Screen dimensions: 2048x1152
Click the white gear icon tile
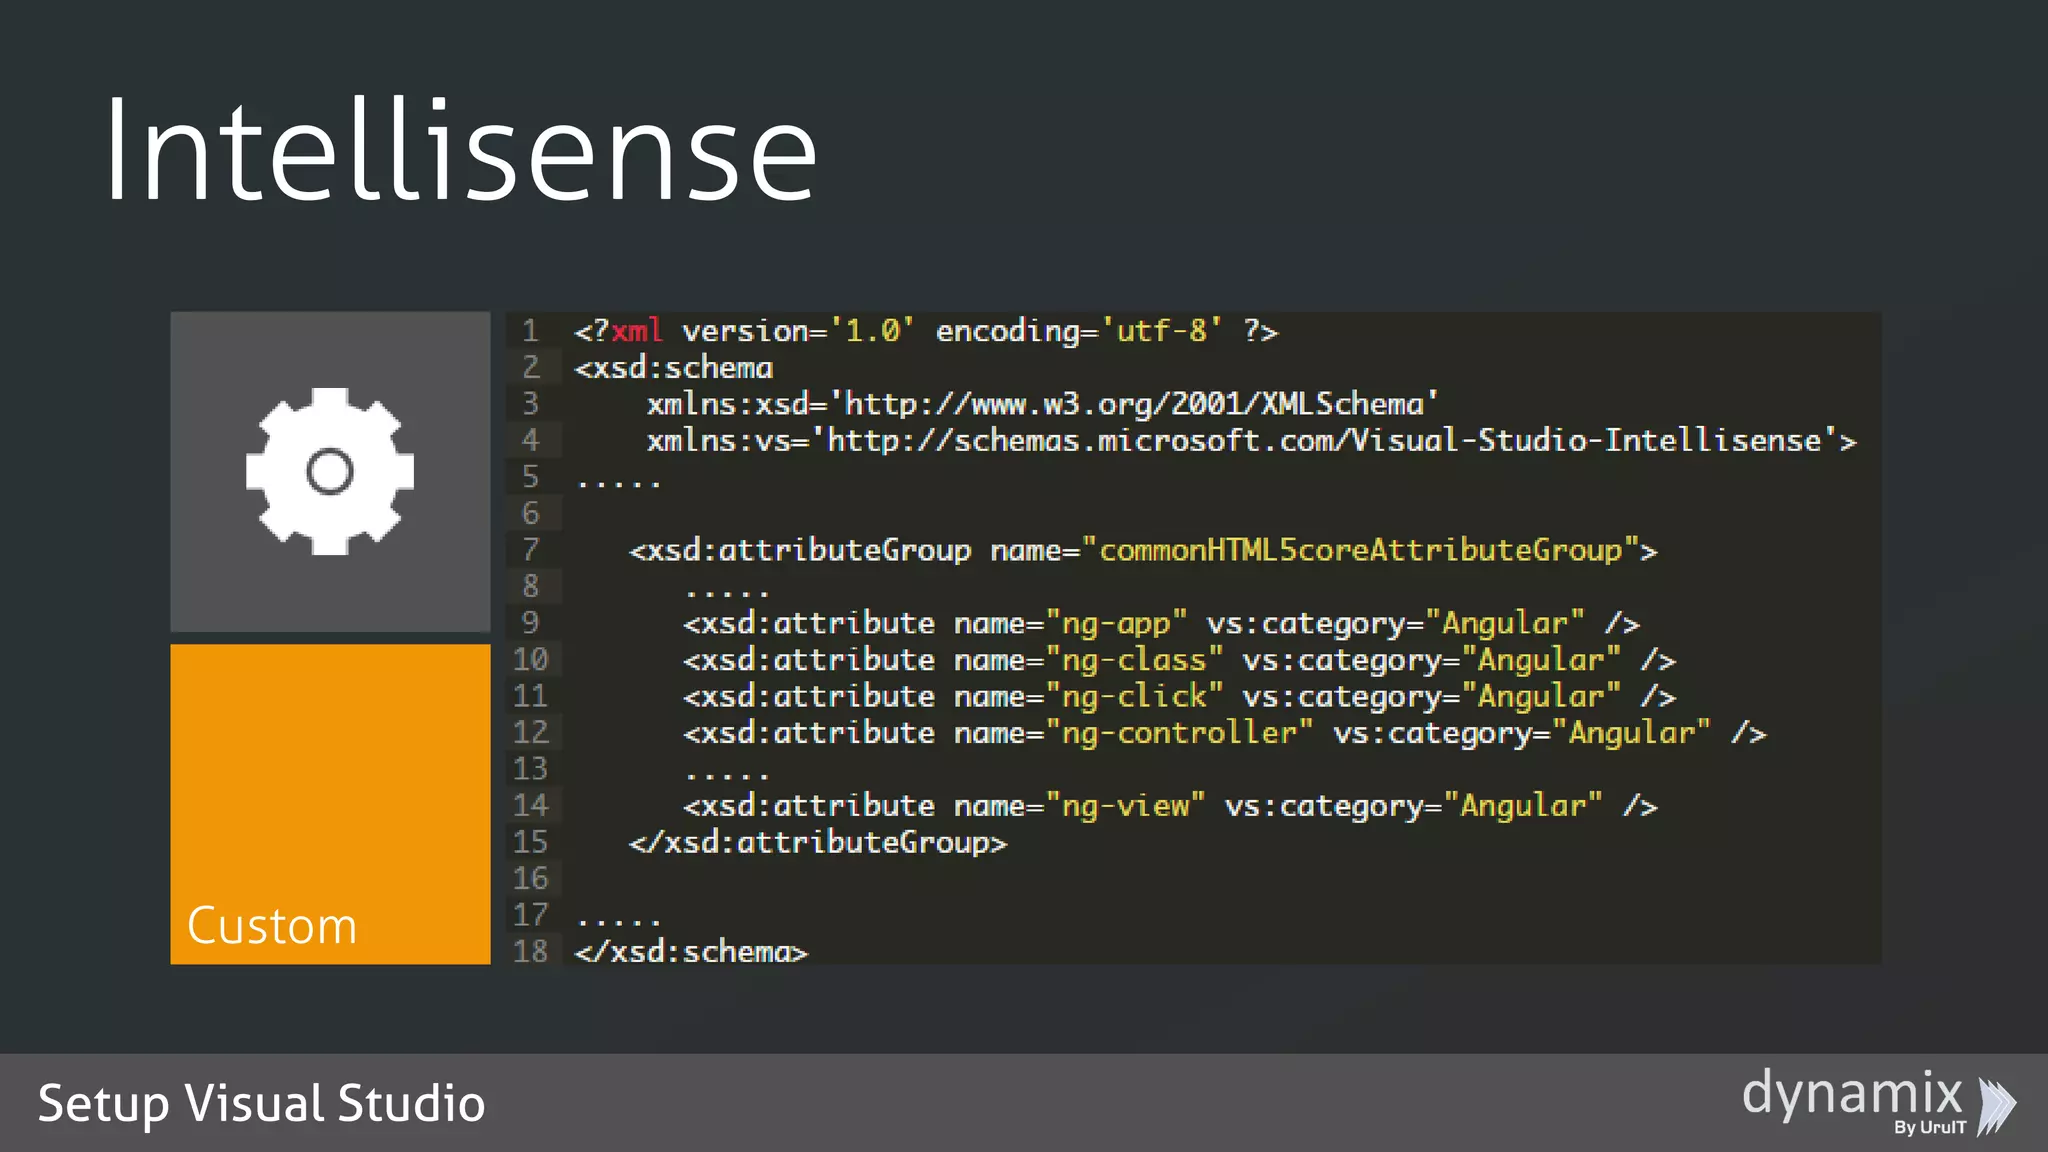click(330, 471)
